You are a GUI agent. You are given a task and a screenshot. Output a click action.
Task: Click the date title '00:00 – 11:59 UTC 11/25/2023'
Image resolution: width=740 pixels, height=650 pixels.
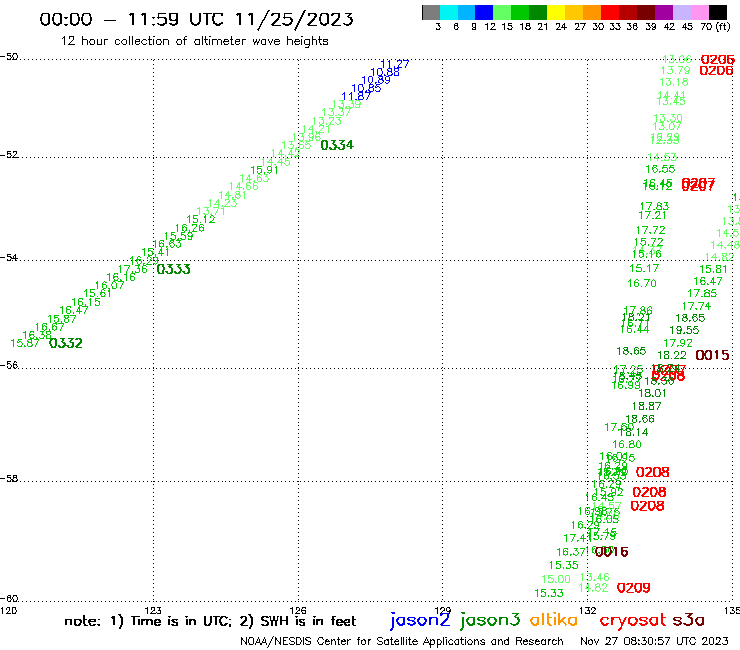[x=196, y=20]
